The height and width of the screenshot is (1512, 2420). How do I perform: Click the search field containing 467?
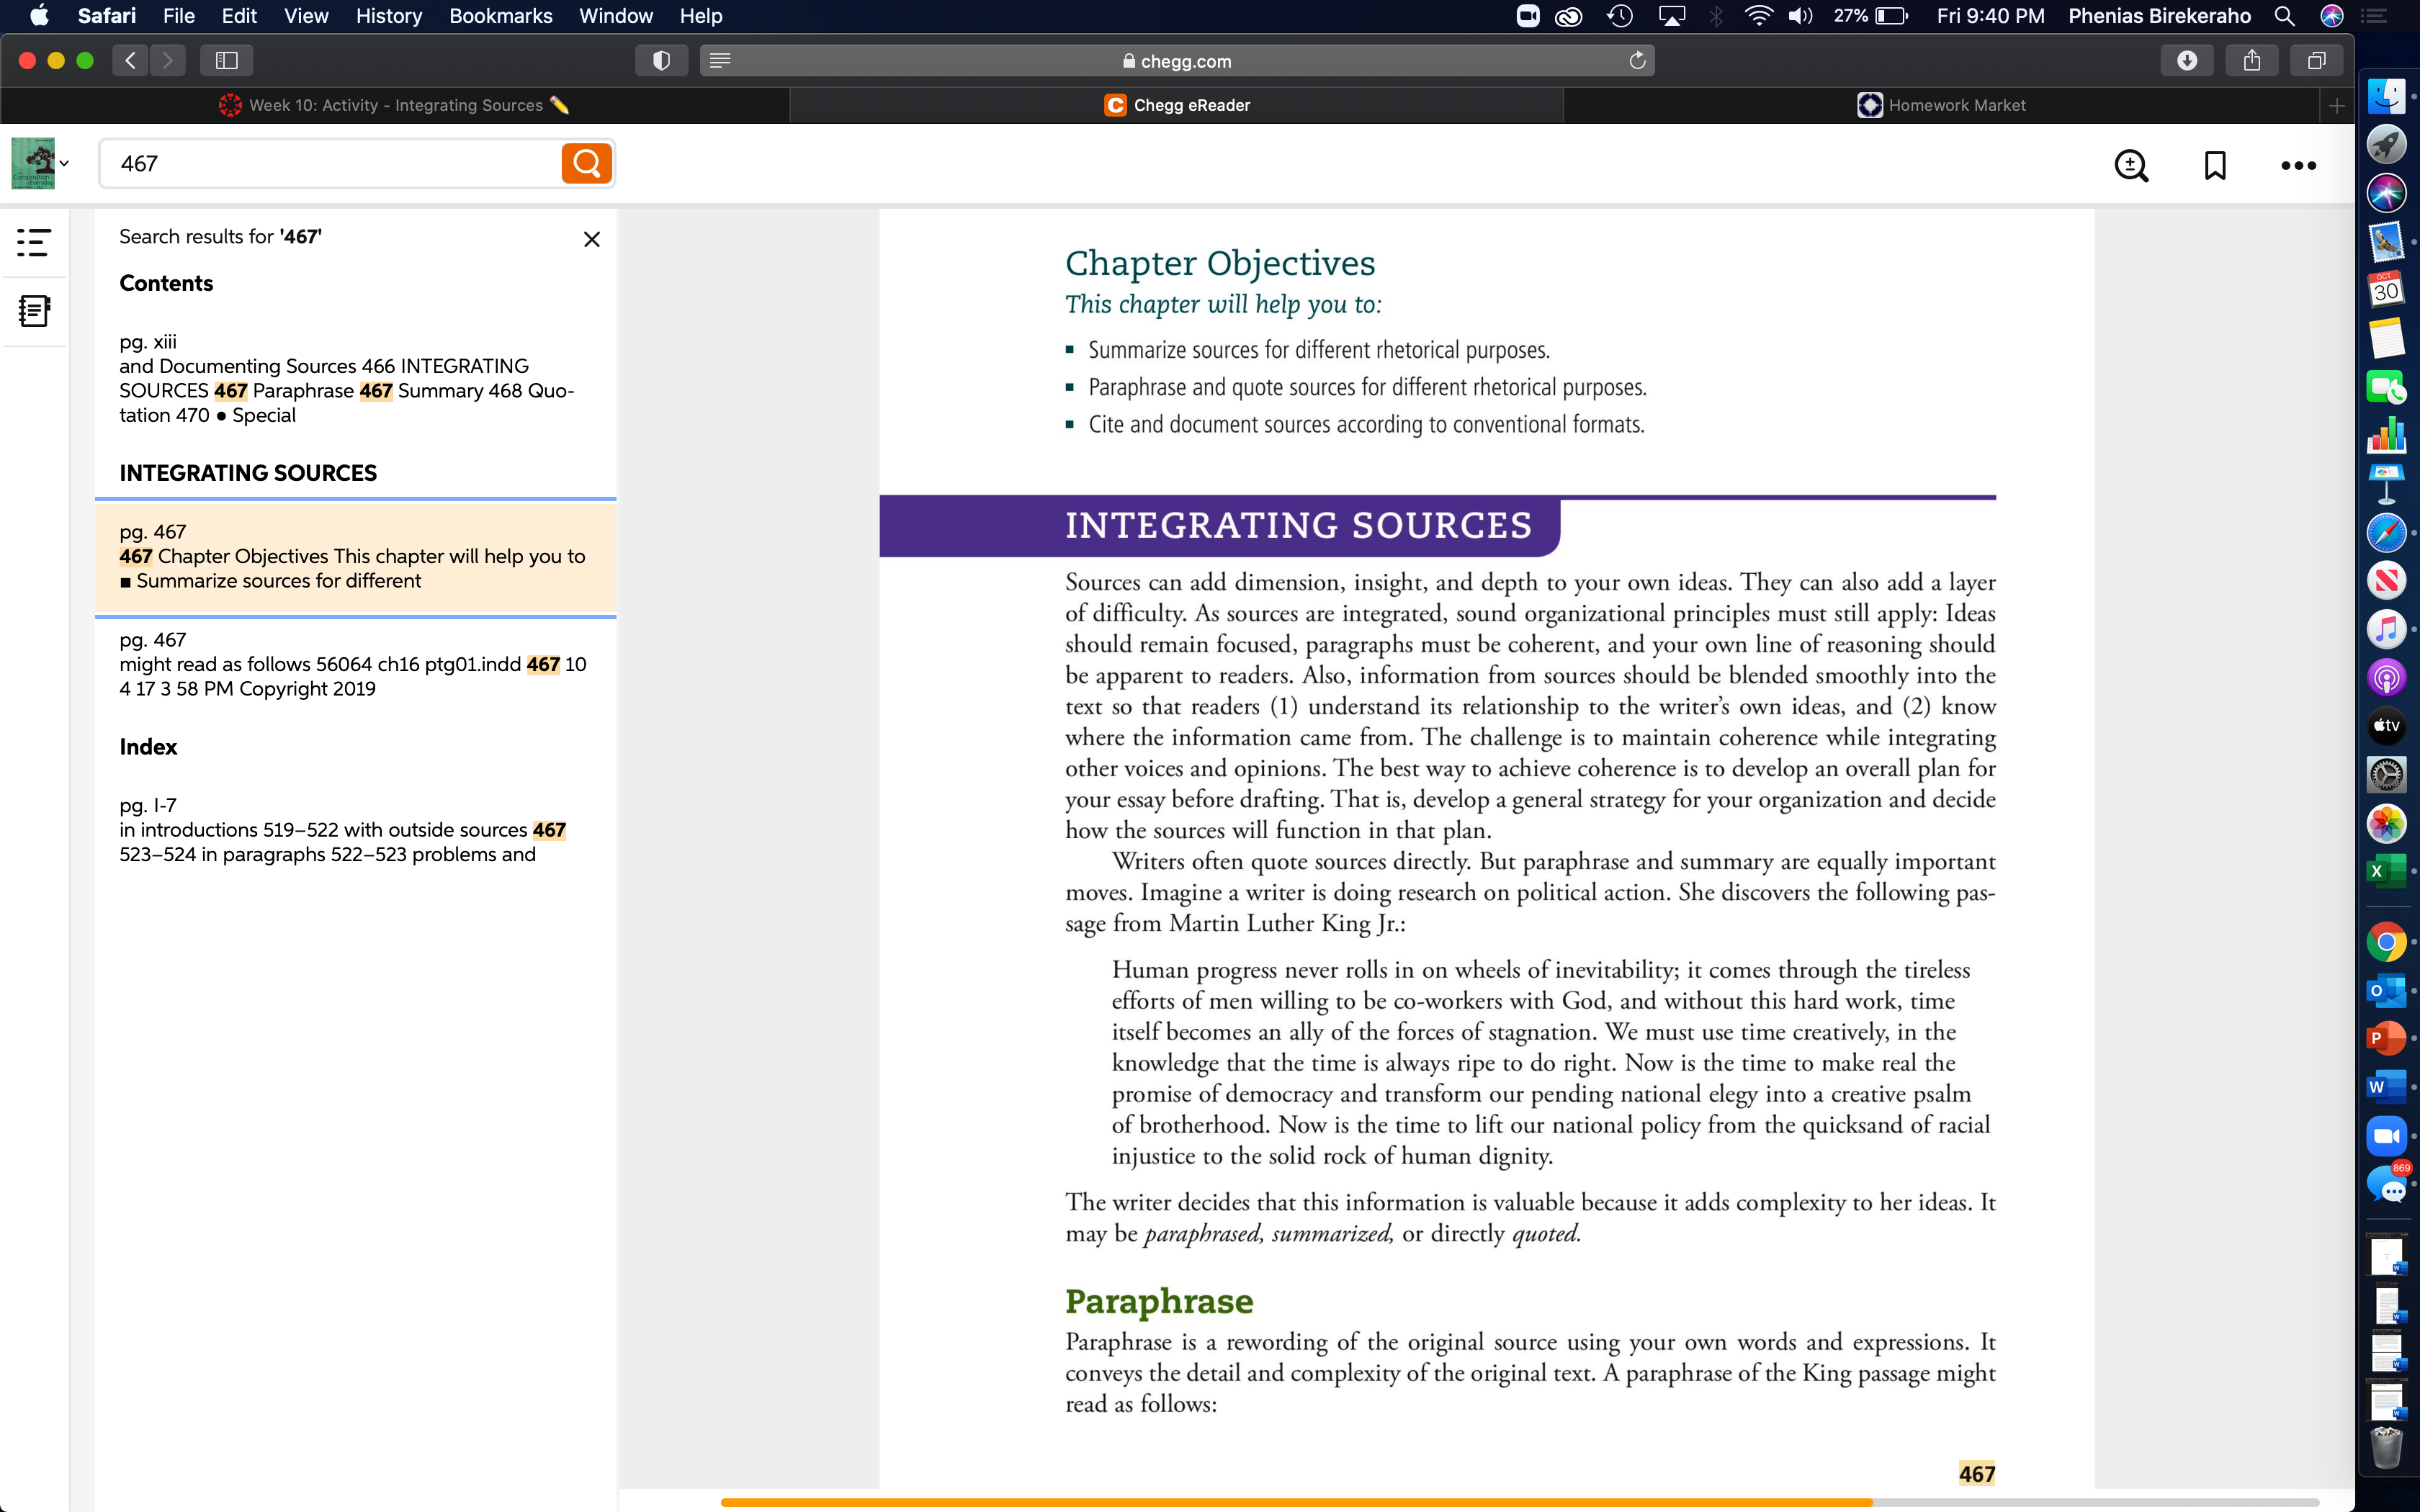(330, 163)
